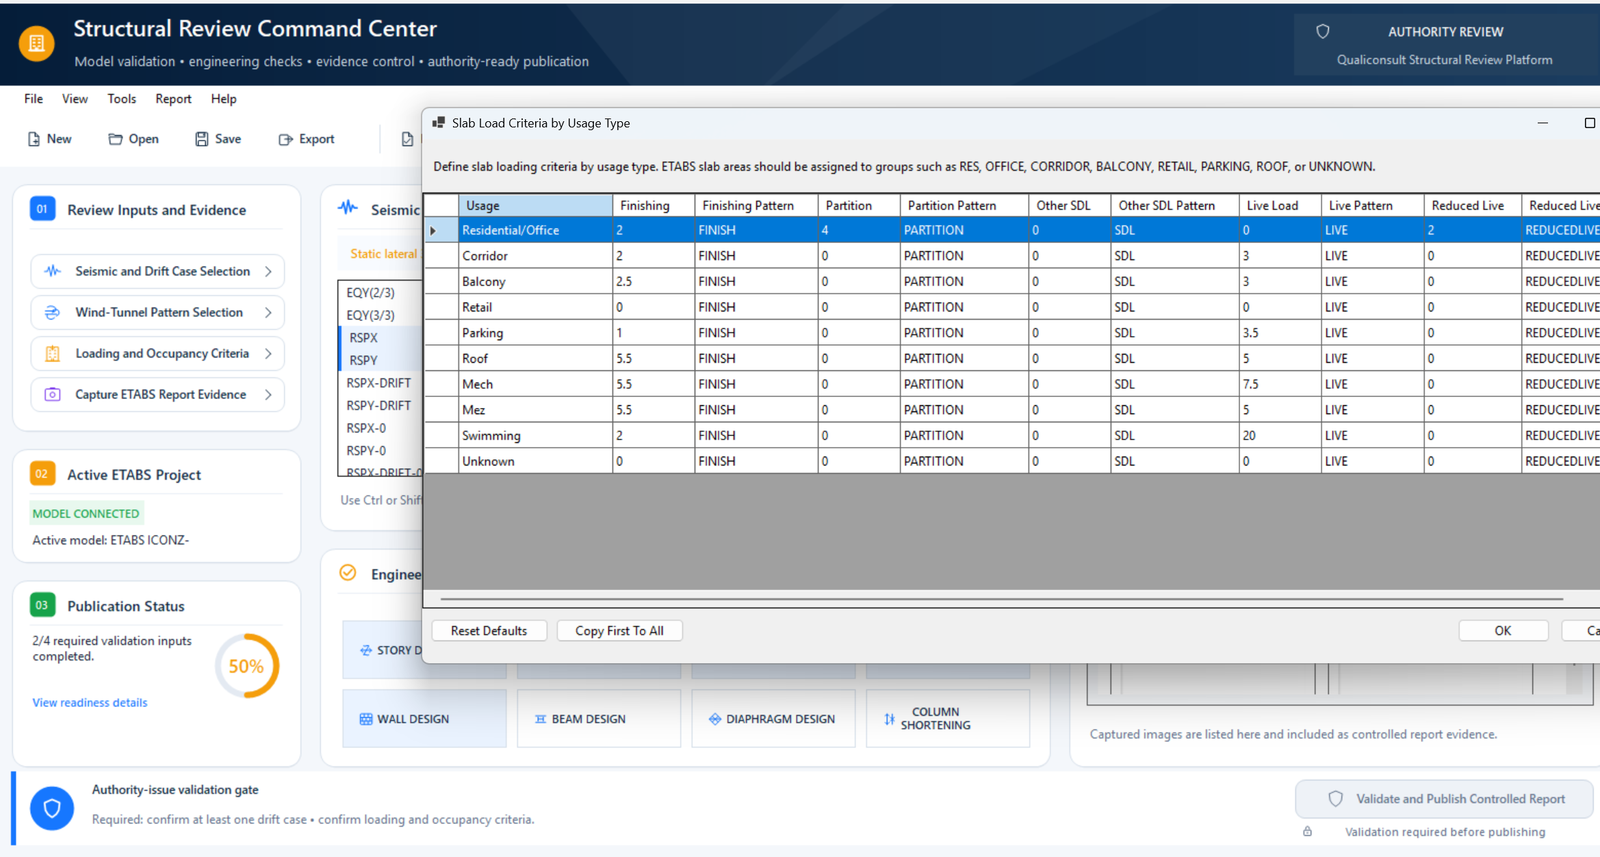Open the Report menu
Viewport: 1600px width, 857px height.
coord(173,99)
